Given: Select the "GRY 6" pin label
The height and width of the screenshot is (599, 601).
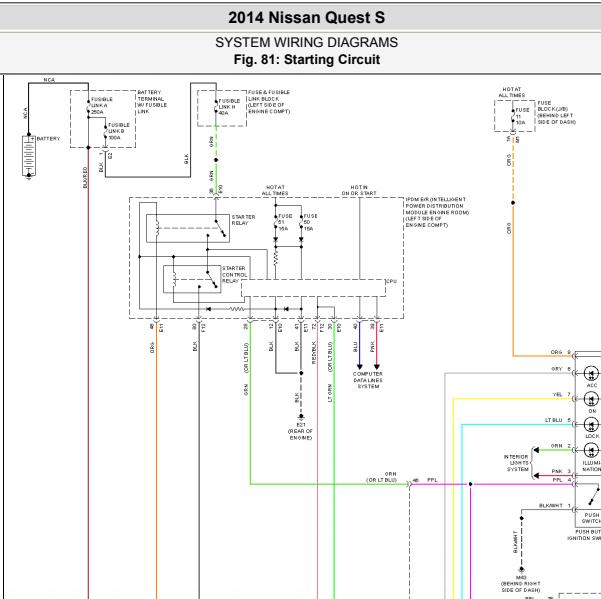Looking at the screenshot, I should tap(561, 369).
